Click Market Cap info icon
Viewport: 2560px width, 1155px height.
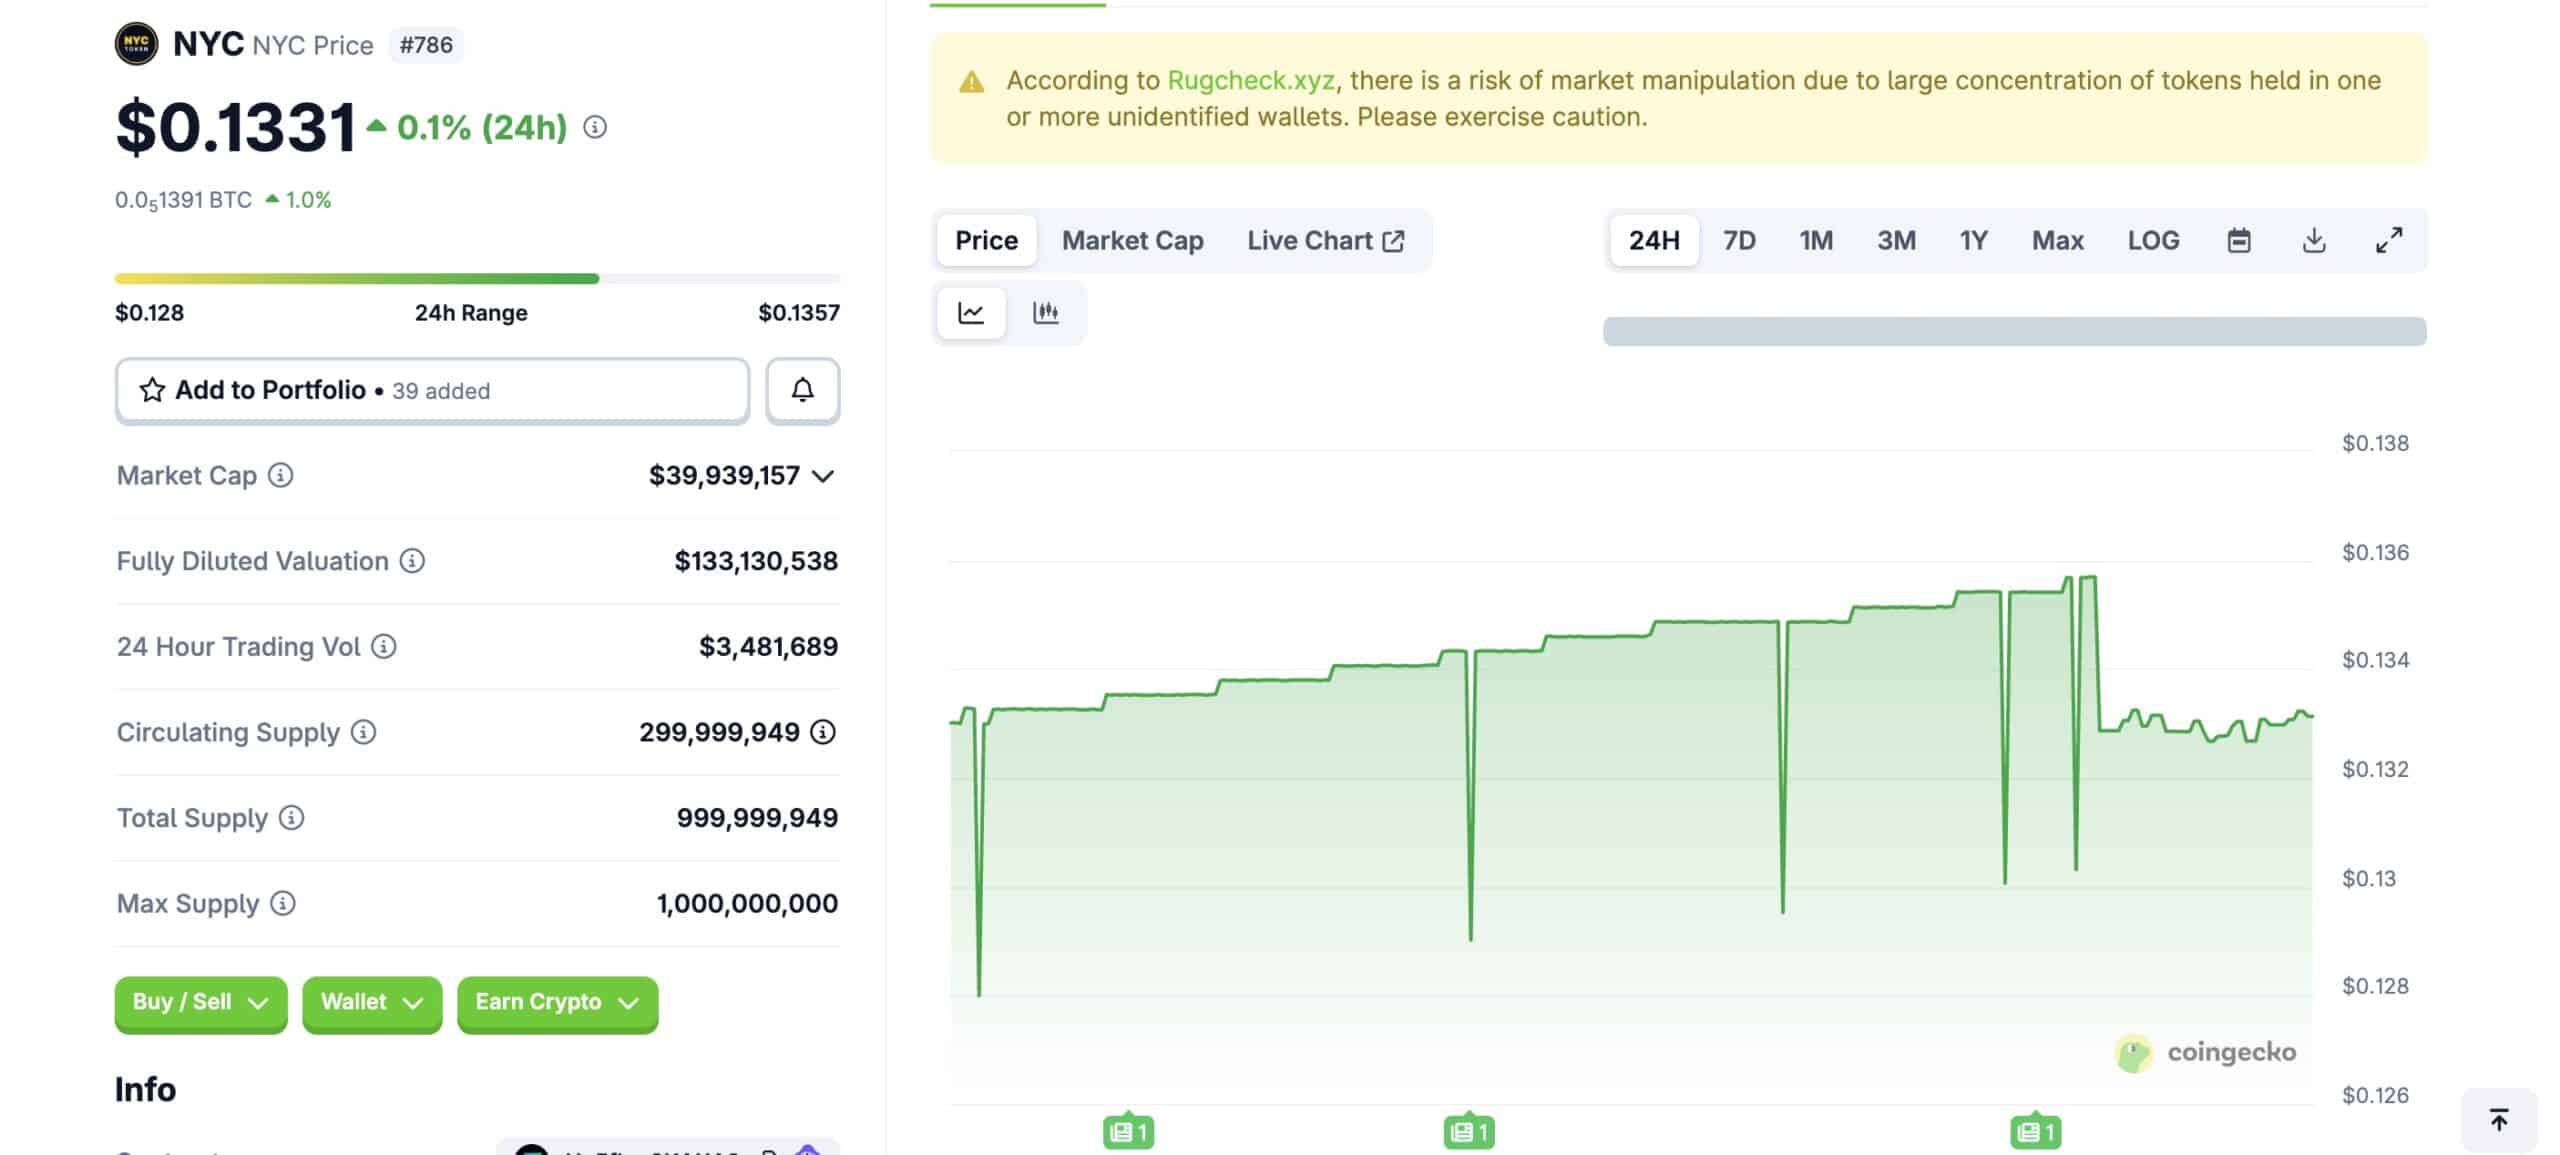281,475
